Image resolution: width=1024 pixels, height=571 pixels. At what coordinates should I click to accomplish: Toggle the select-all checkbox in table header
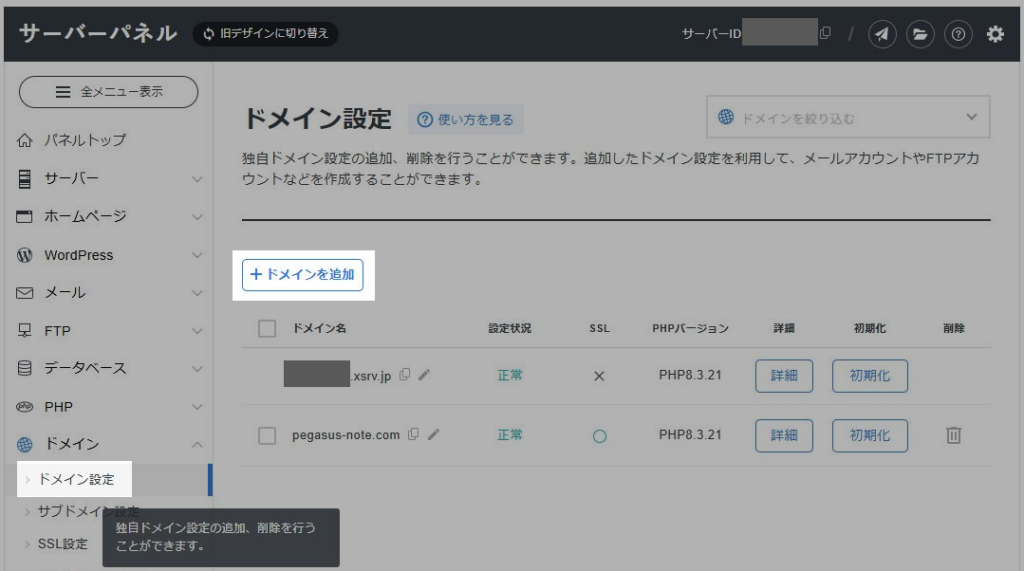[267, 328]
